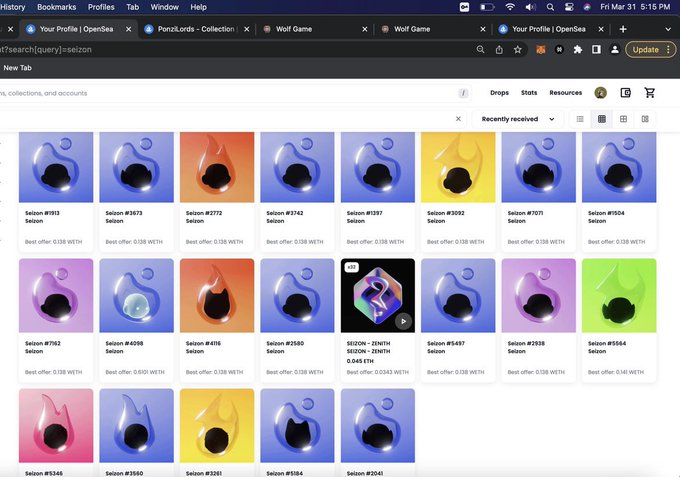
Task: Select the mosaic view layout icon
Action: click(x=645, y=119)
